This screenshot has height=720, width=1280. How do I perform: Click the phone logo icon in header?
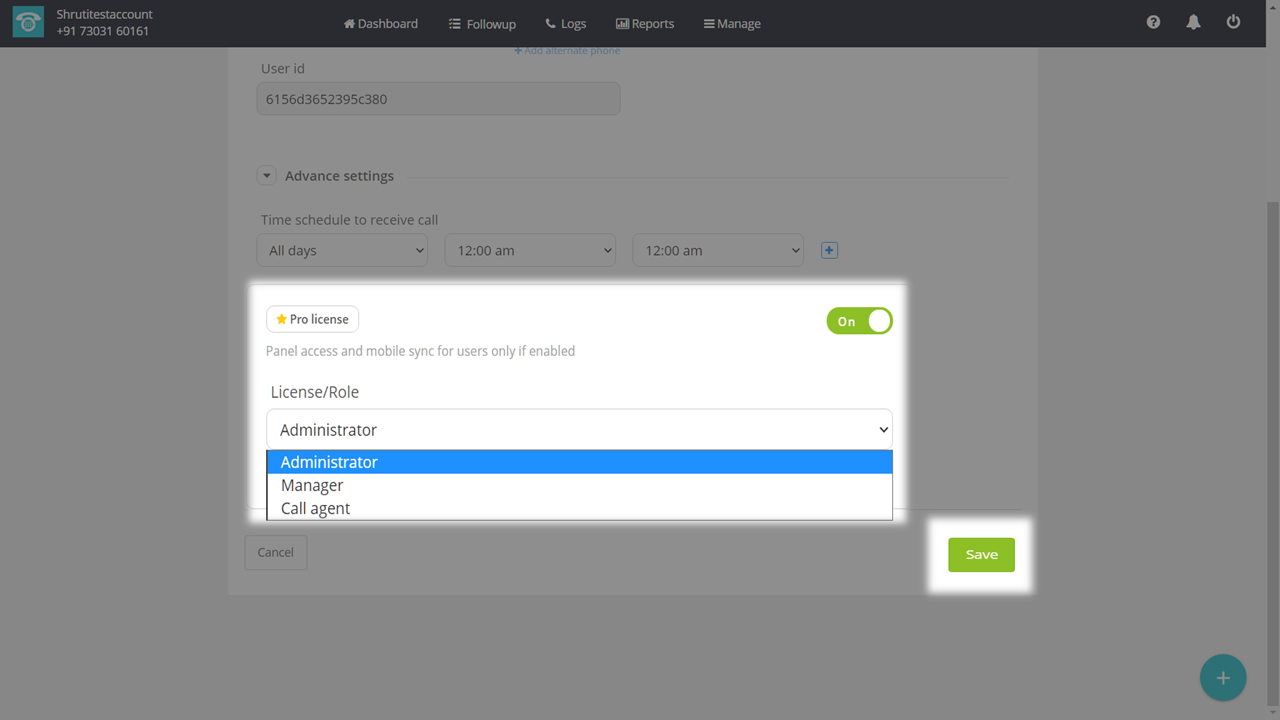(x=28, y=23)
